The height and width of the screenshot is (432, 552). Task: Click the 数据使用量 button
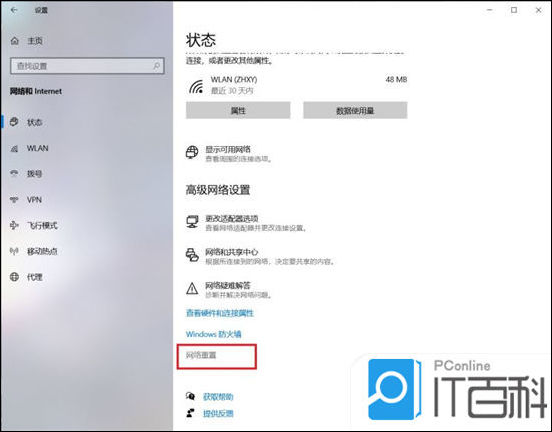(x=355, y=111)
